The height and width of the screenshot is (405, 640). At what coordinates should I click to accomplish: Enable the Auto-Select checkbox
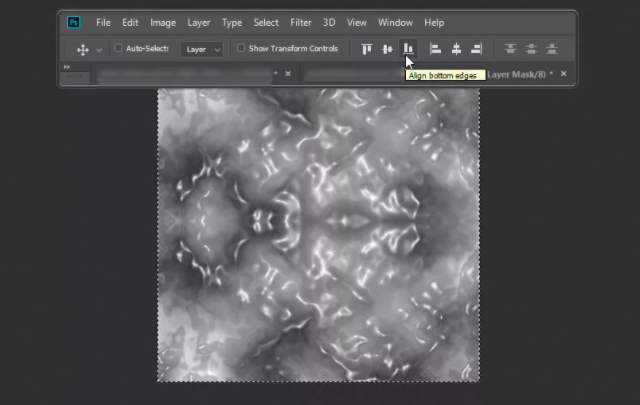click(118, 48)
